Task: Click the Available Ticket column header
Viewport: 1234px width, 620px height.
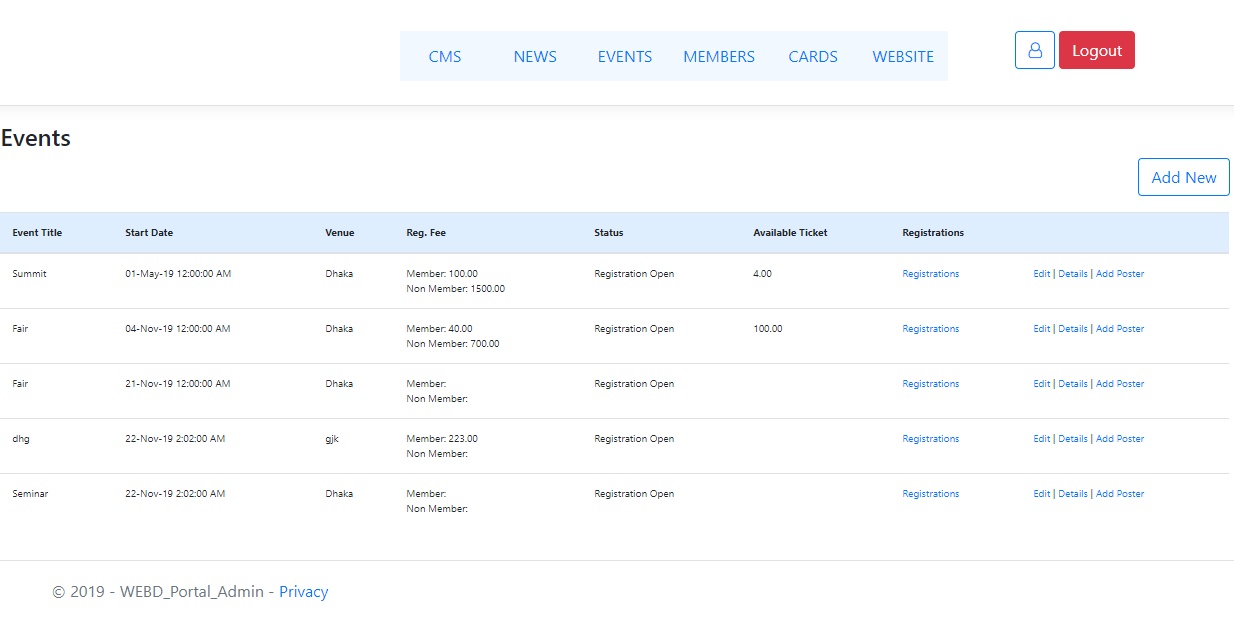Action: [x=790, y=233]
